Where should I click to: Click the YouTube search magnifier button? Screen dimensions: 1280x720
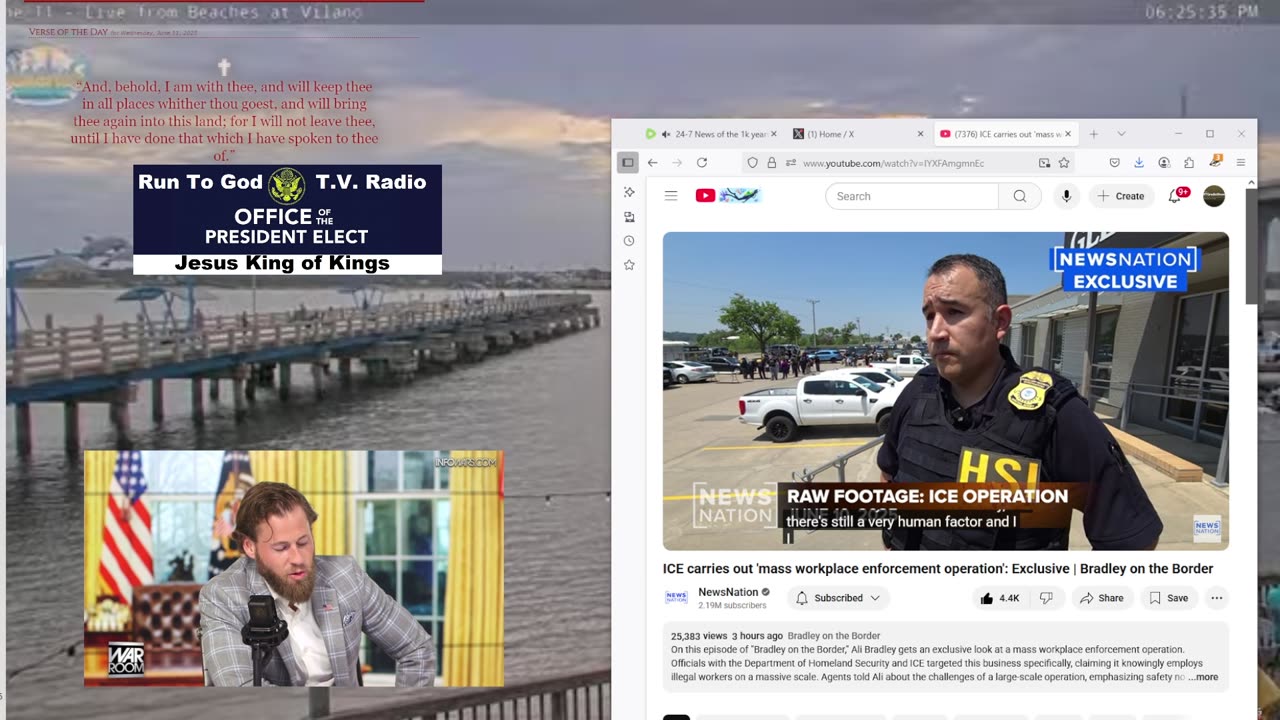1020,196
